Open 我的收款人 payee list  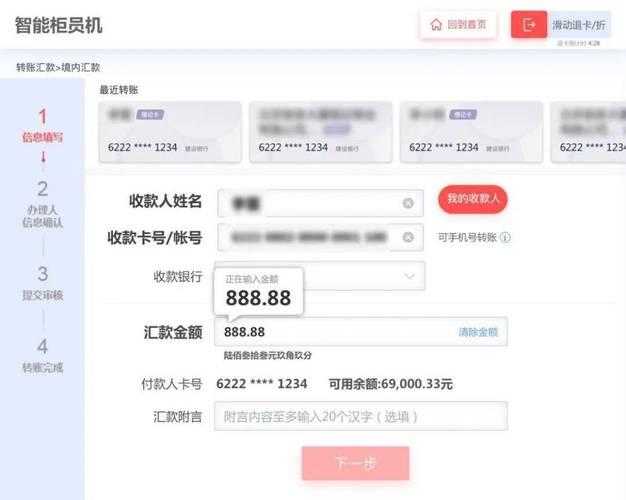[x=473, y=198]
